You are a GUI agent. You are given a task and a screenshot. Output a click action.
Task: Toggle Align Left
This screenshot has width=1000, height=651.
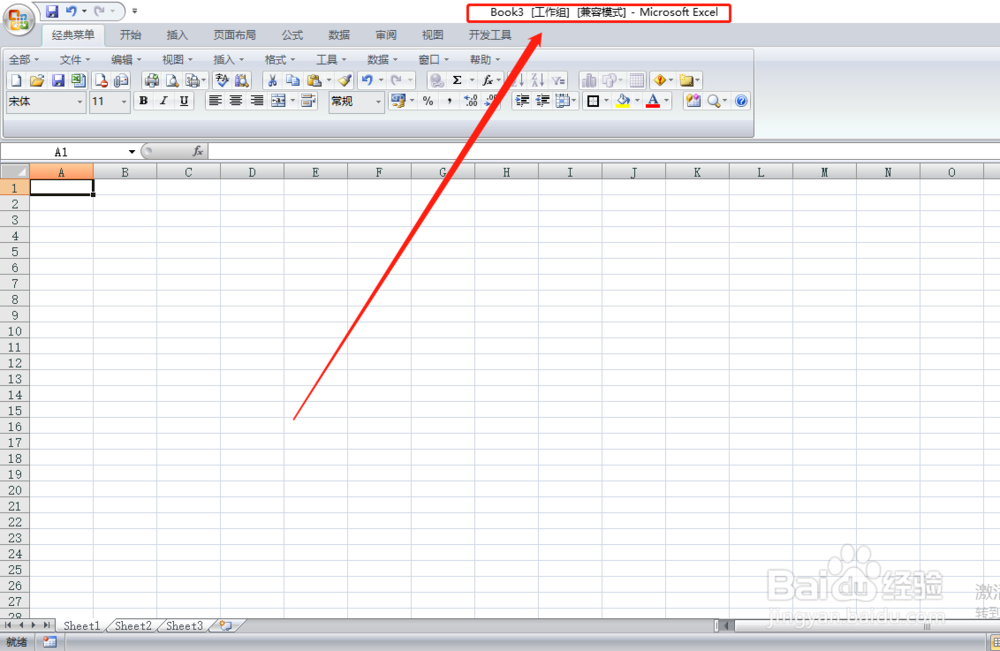tap(216, 101)
